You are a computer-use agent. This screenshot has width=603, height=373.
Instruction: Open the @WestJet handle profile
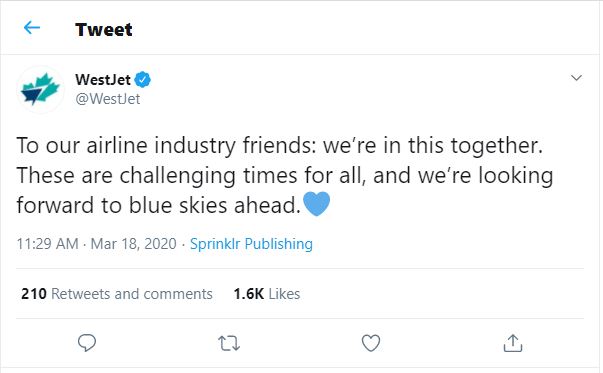108,99
